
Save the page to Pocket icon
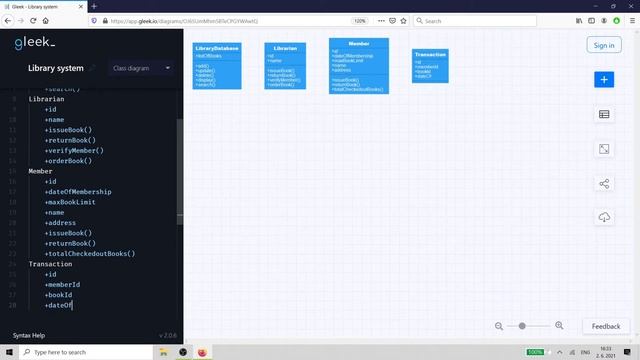pyautogui.click(x=392, y=21)
